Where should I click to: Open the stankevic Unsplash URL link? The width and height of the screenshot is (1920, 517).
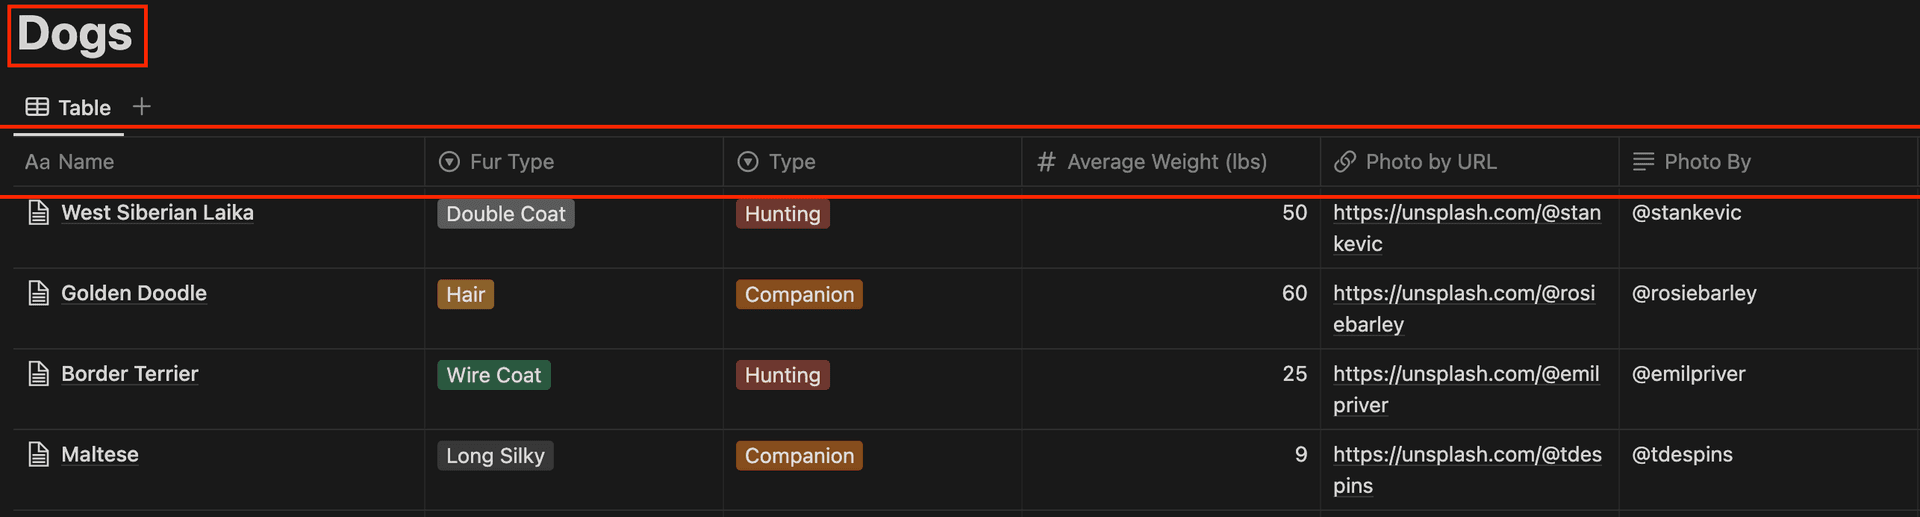pyautogui.click(x=1466, y=213)
